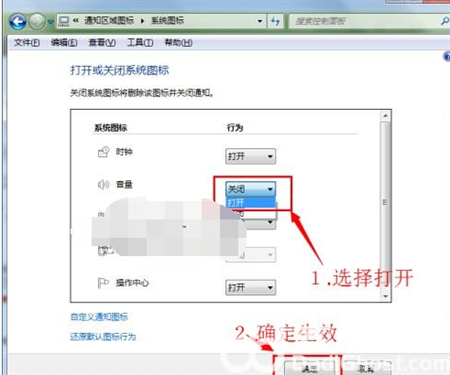
Task: Click the Forward navigation arrow
Action: tap(37, 22)
